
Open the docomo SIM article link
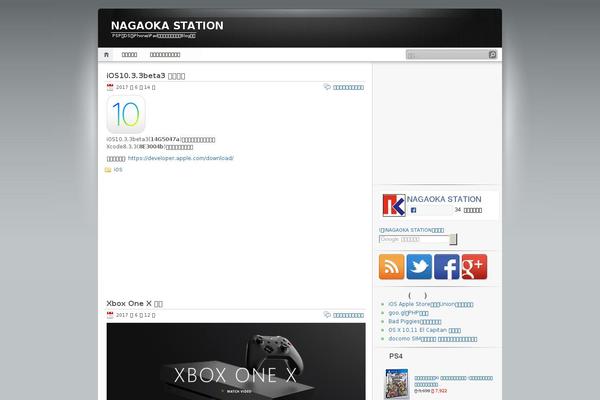pyautogui.click(x=433, y=339)
